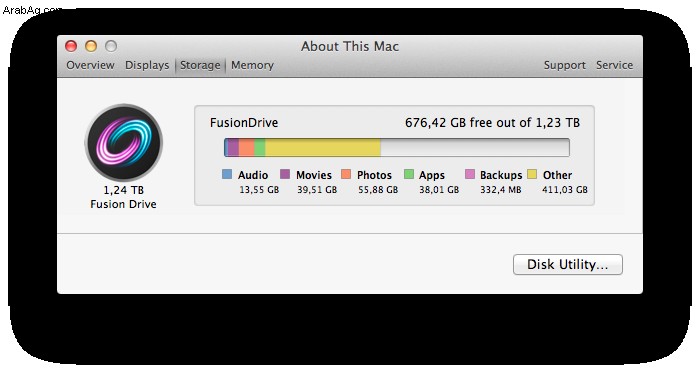Click the blue Audio legend swatch
The width and height of the screenshot is (700, 373).
227,174
